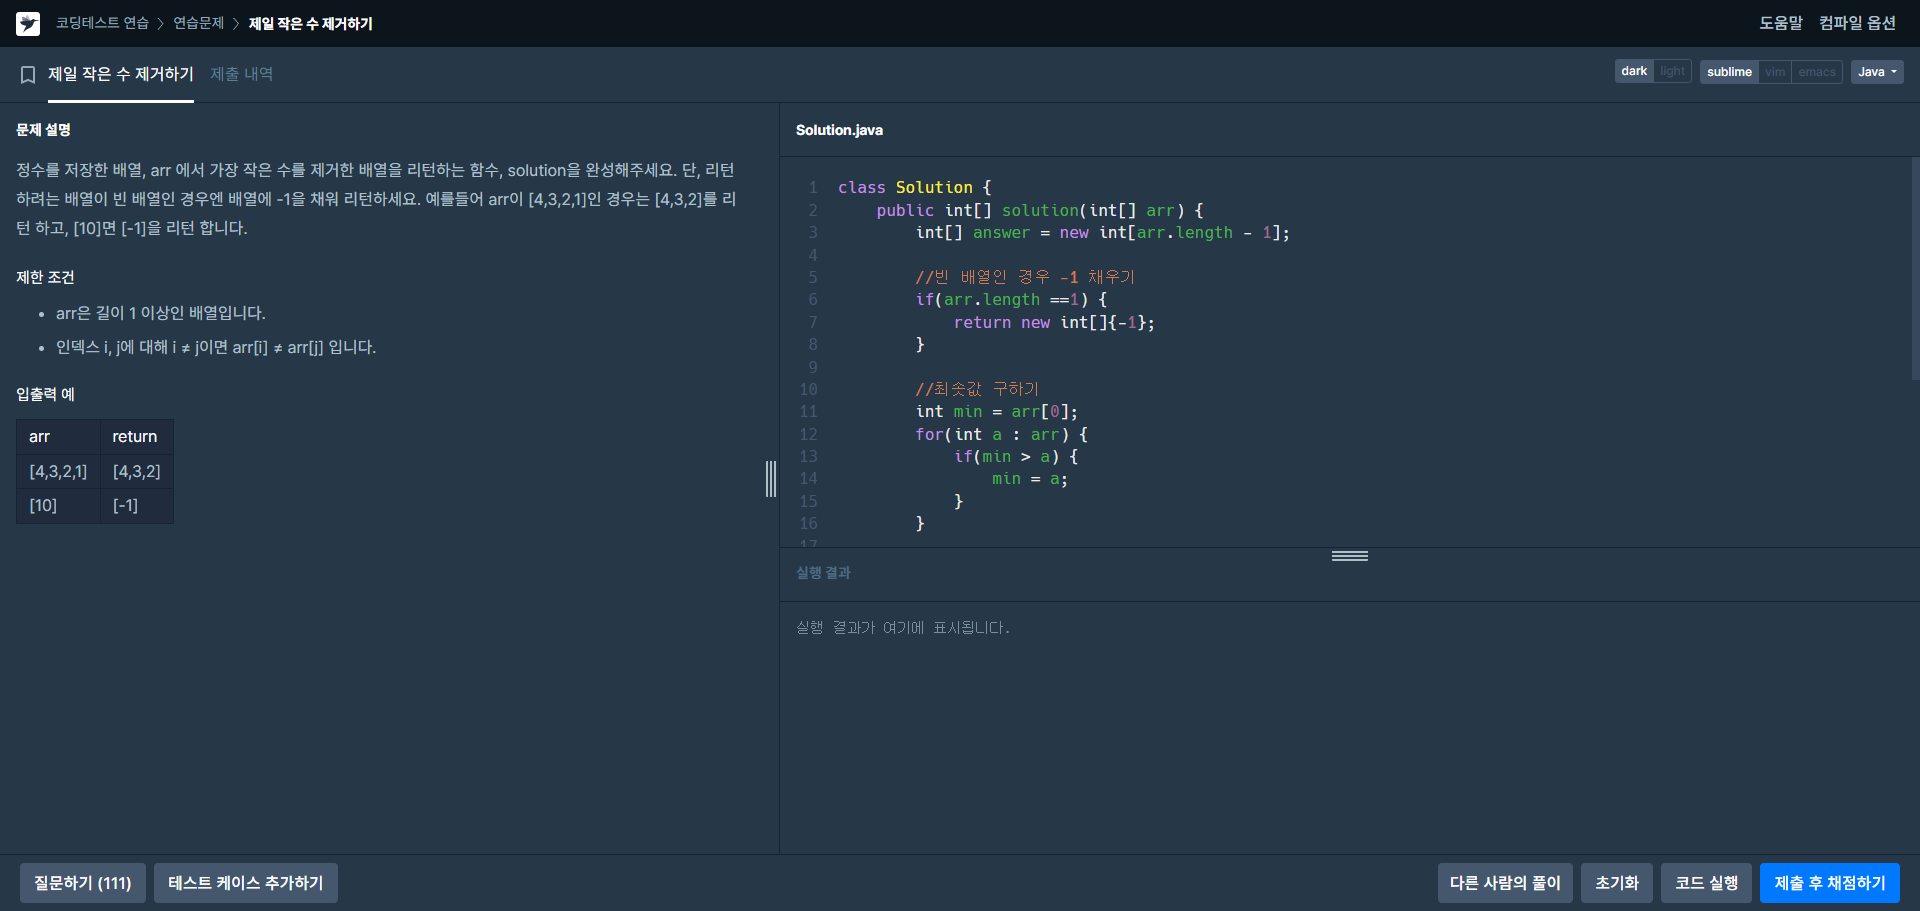Click the //최솟값 구하기 comment line

pyautogui.click(x=977, y=389)
